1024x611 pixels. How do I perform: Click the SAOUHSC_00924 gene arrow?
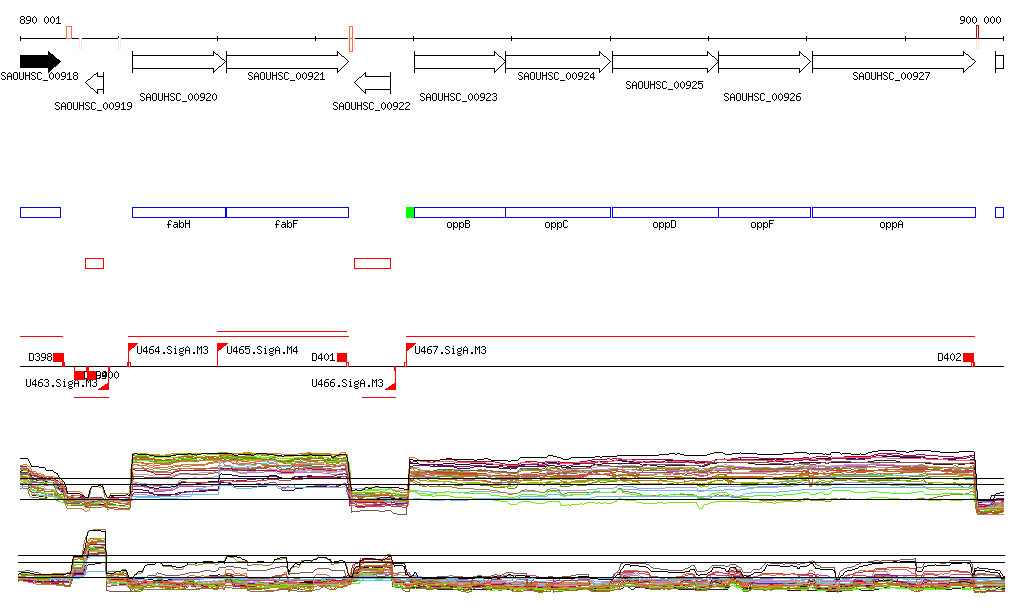point(558,62)
